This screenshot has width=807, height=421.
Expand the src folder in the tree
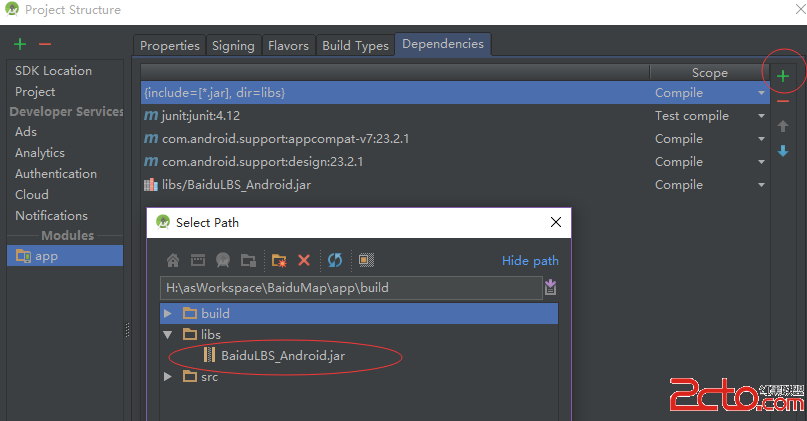point(168,377)
